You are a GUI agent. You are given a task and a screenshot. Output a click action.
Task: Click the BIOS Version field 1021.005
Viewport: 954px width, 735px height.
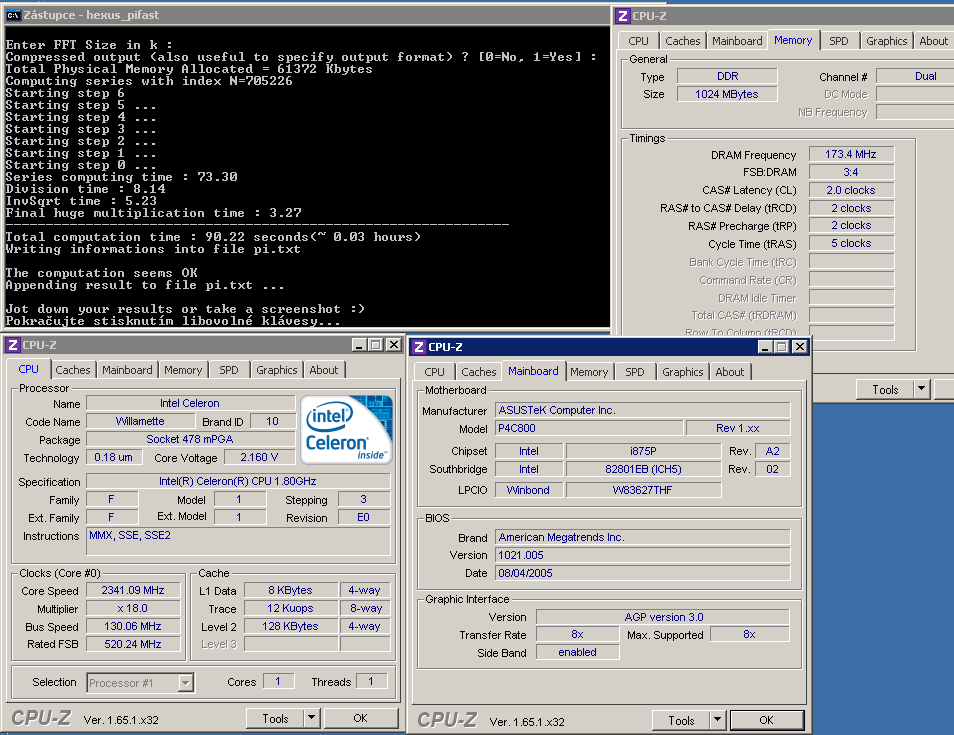pos(642,555)
